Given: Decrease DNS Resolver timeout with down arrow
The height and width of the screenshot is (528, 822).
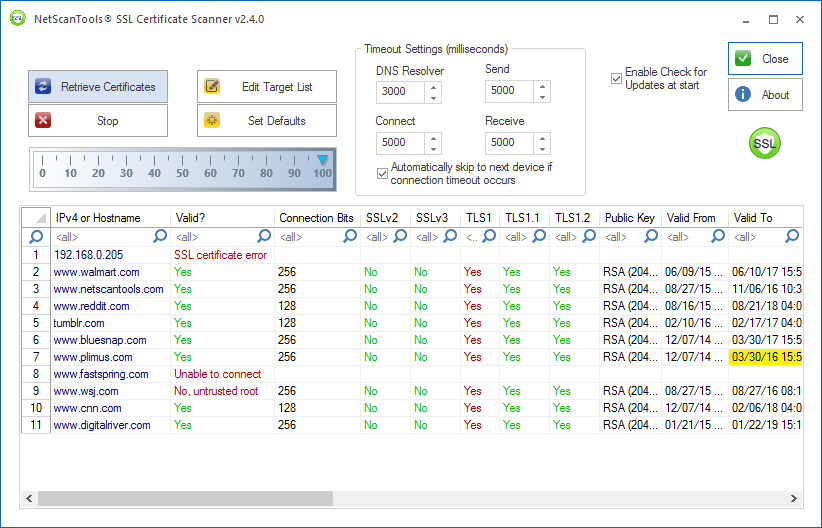Looking at the screenshot, I should click(x=433, y=98).
